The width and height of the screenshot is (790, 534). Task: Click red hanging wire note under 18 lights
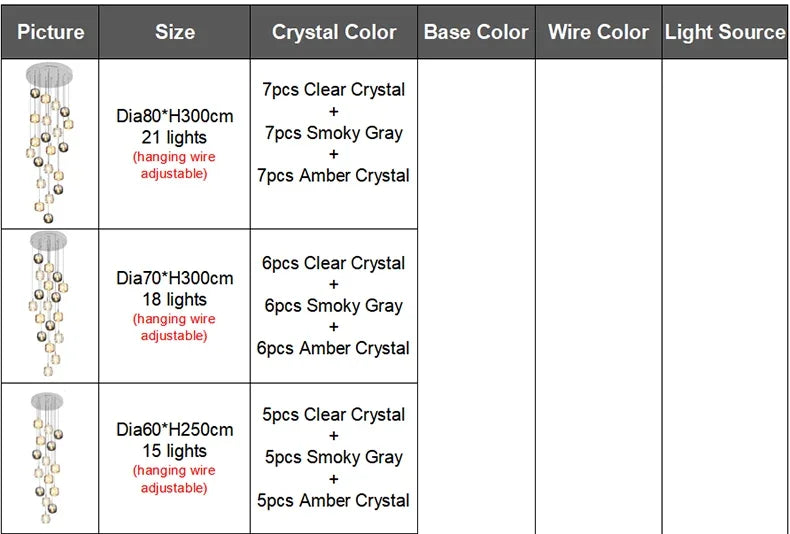pos(174,327)
